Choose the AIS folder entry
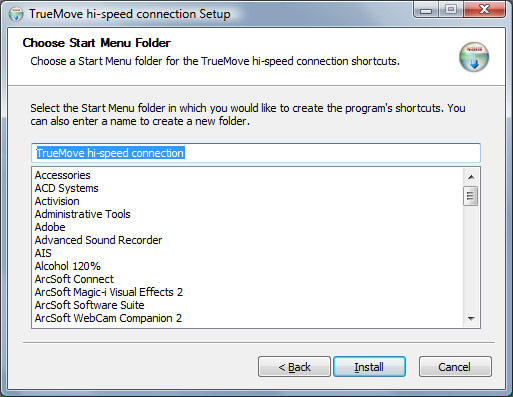 [43, 253]
